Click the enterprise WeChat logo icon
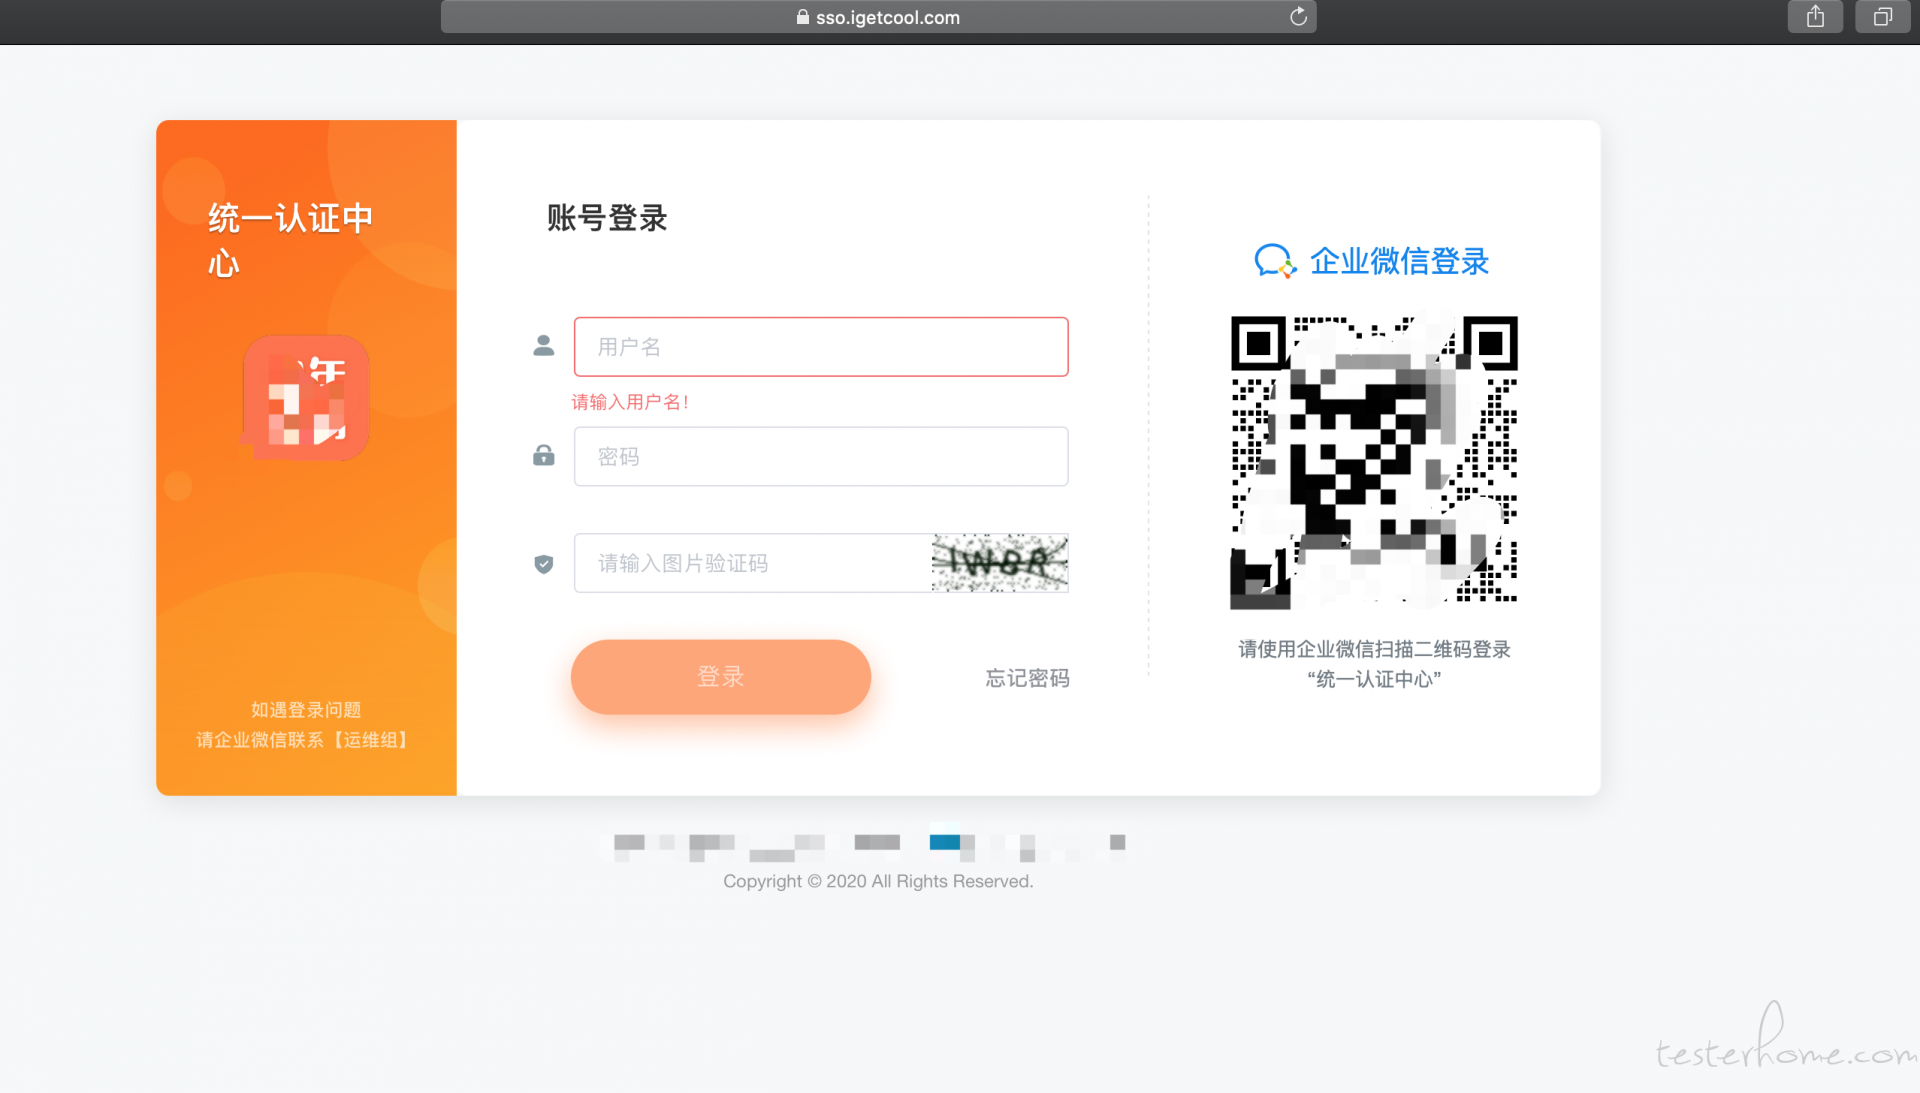The height and width of the screenshot is (1093, 1920). (1275, 261)
